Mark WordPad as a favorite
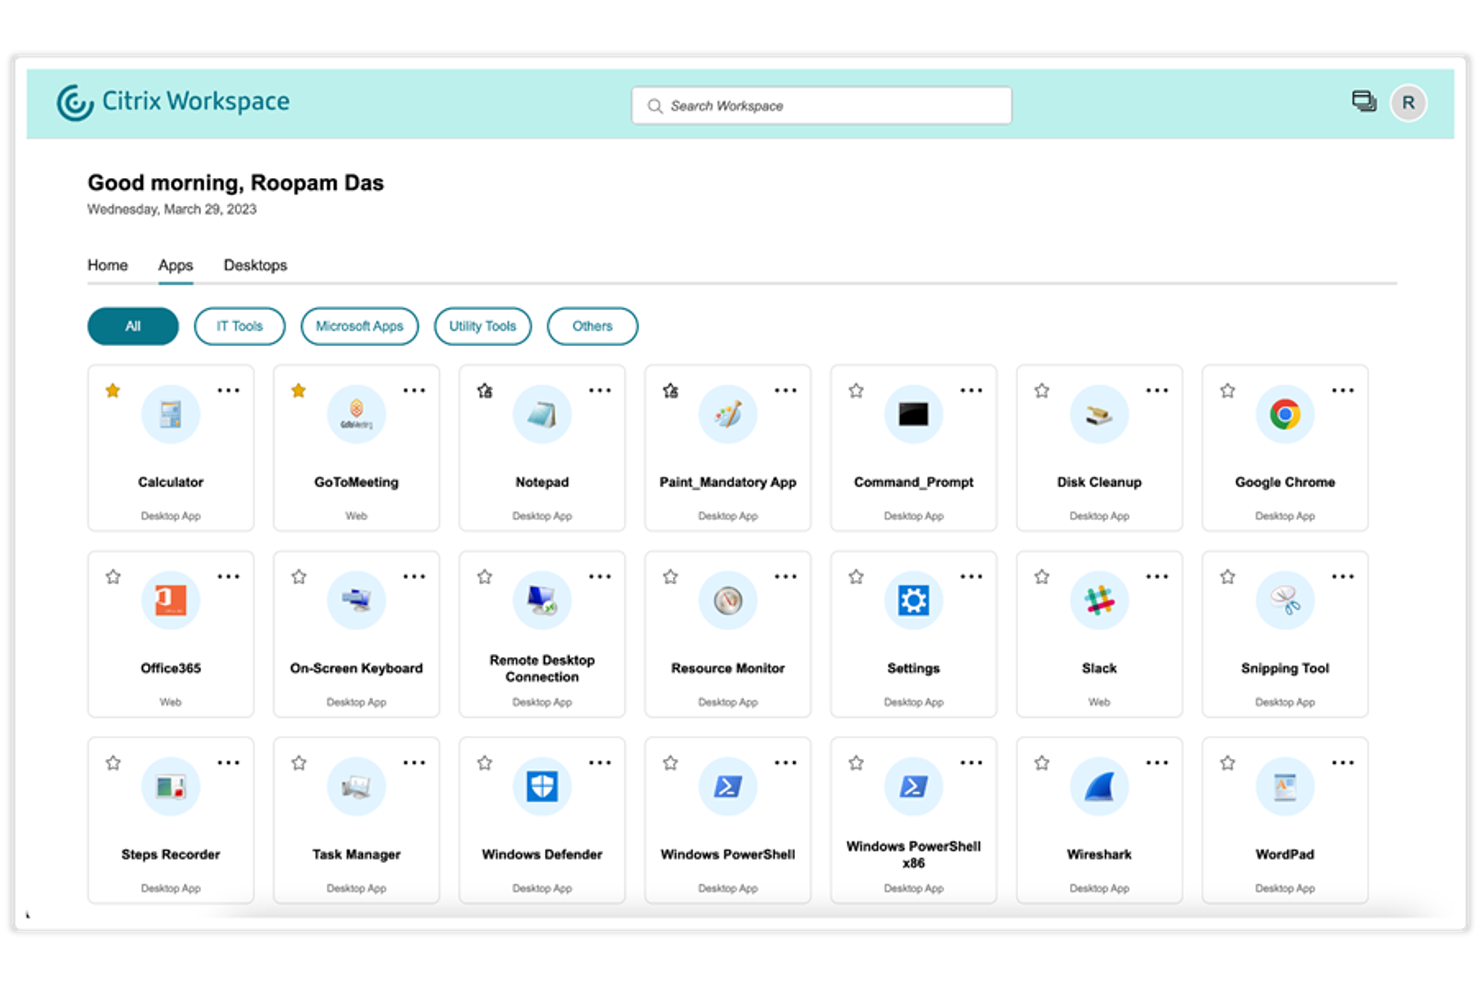Screen dimensions: 1480x987 (1227, 762)
